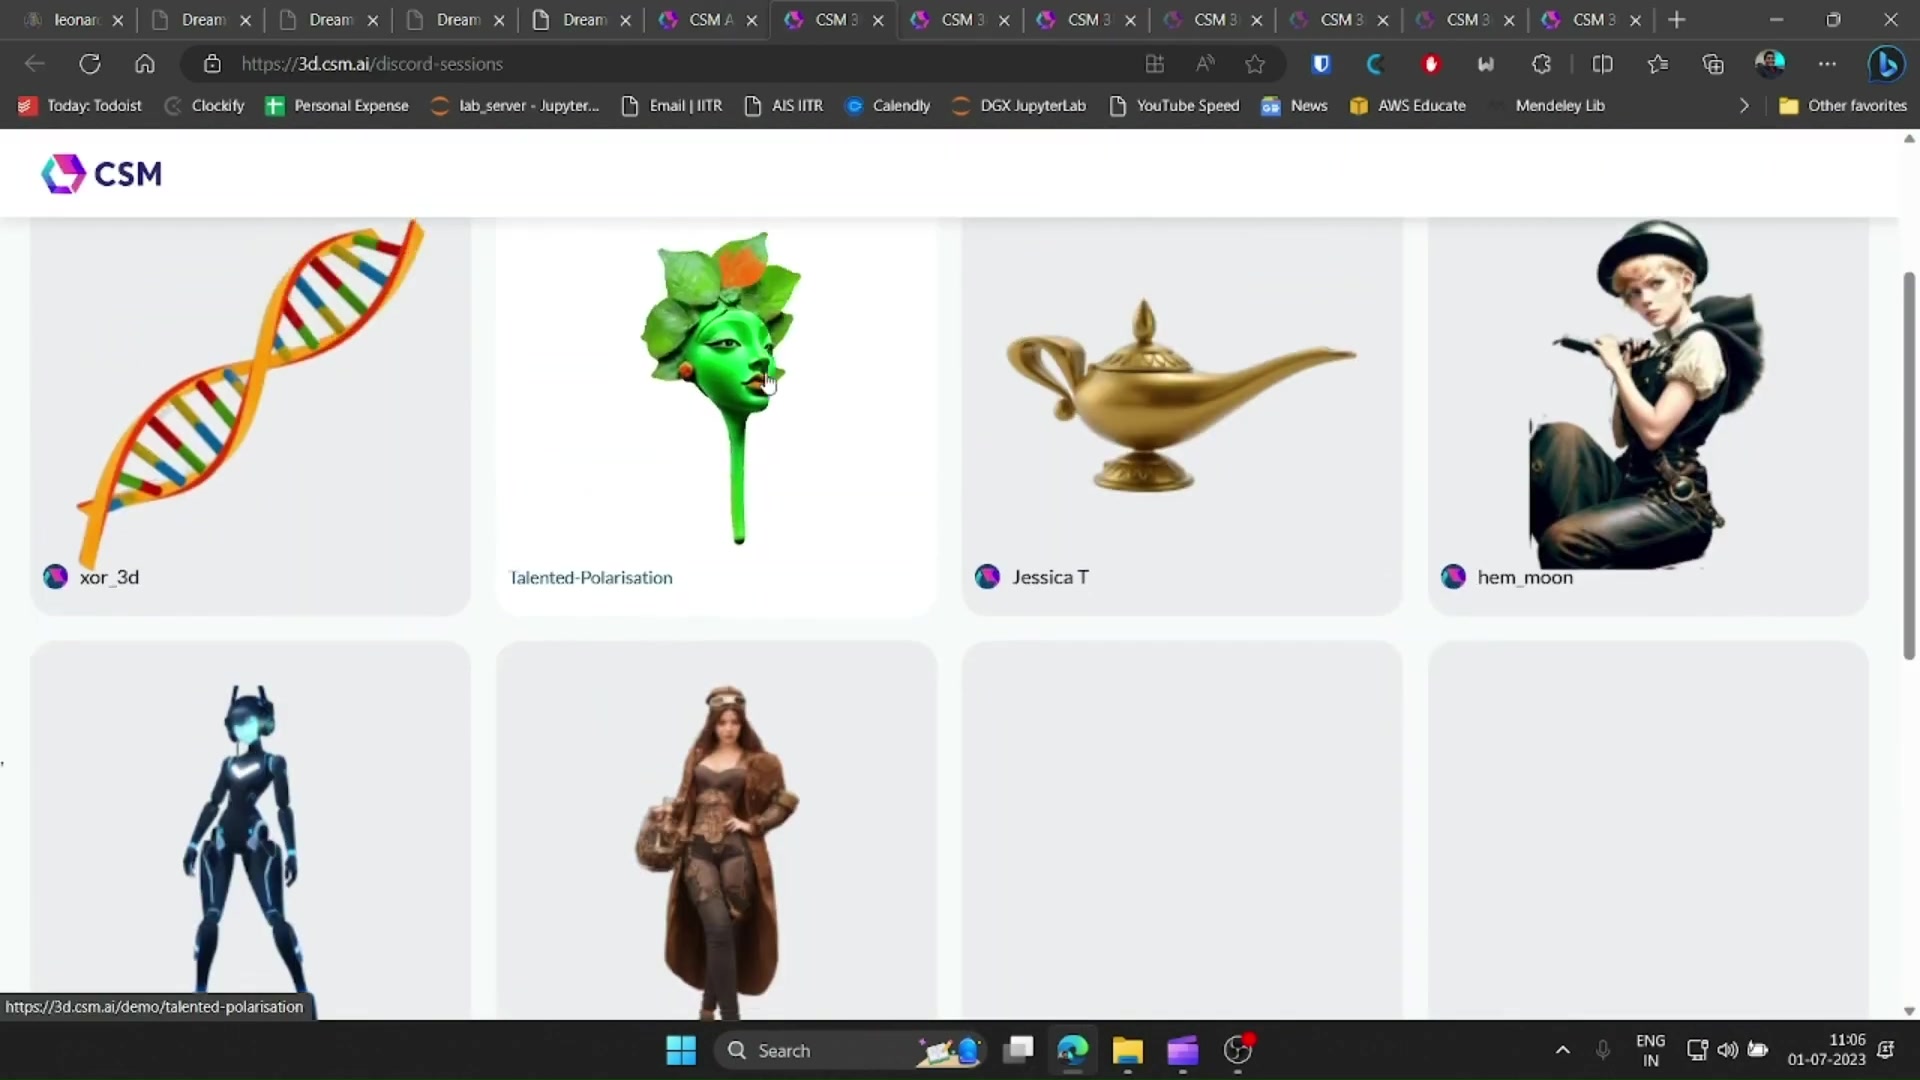Click the Bing Copilot icon in toolbar
The width and height of the screenshot is (1920, 1080).
(1886, 63)
